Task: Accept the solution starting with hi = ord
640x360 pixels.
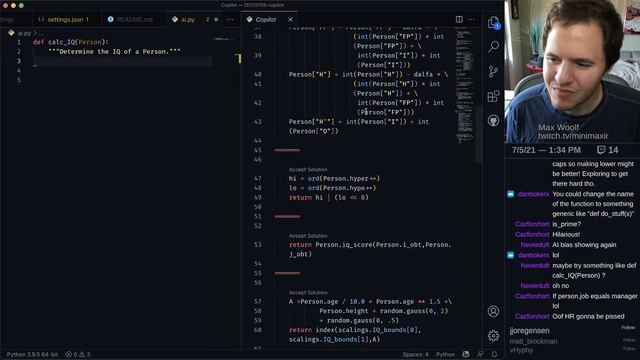Action: [308, 169]
